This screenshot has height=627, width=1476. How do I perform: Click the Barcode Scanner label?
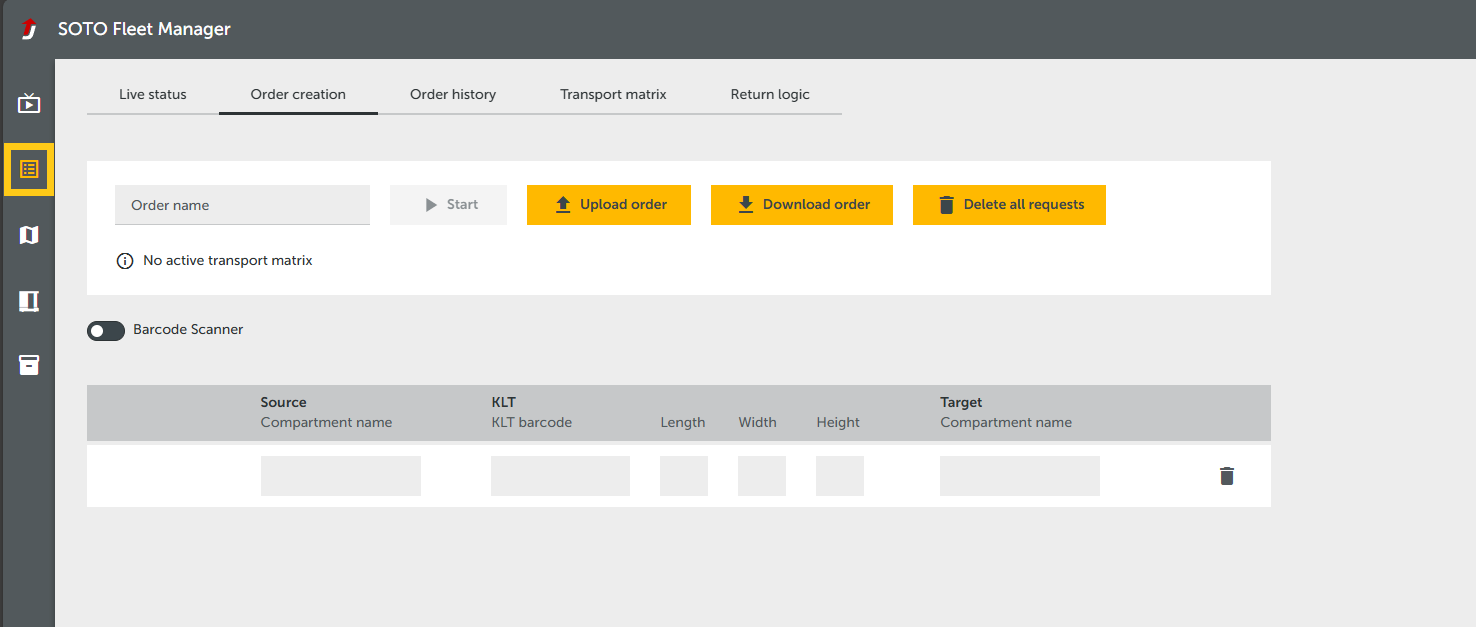pos(188,329)
